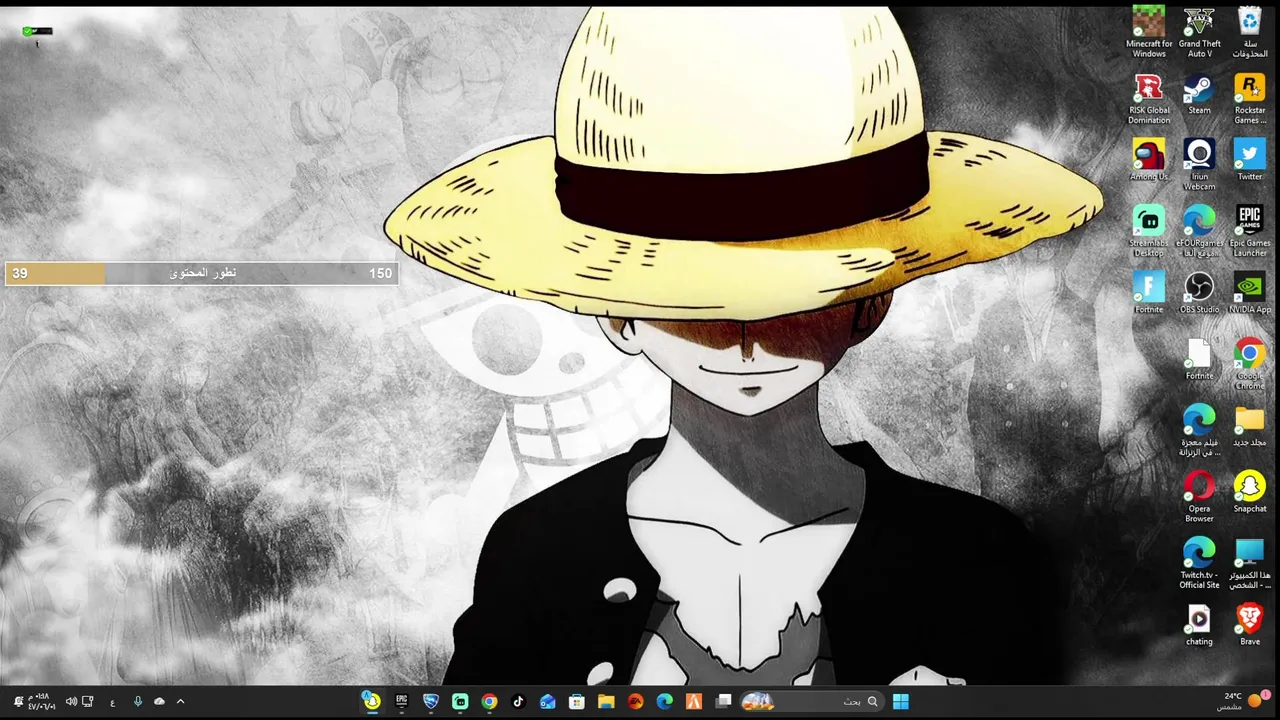The image size is (1280, 720).
Task: Switch the input language indicator ع
Action: tap(112, 702)
